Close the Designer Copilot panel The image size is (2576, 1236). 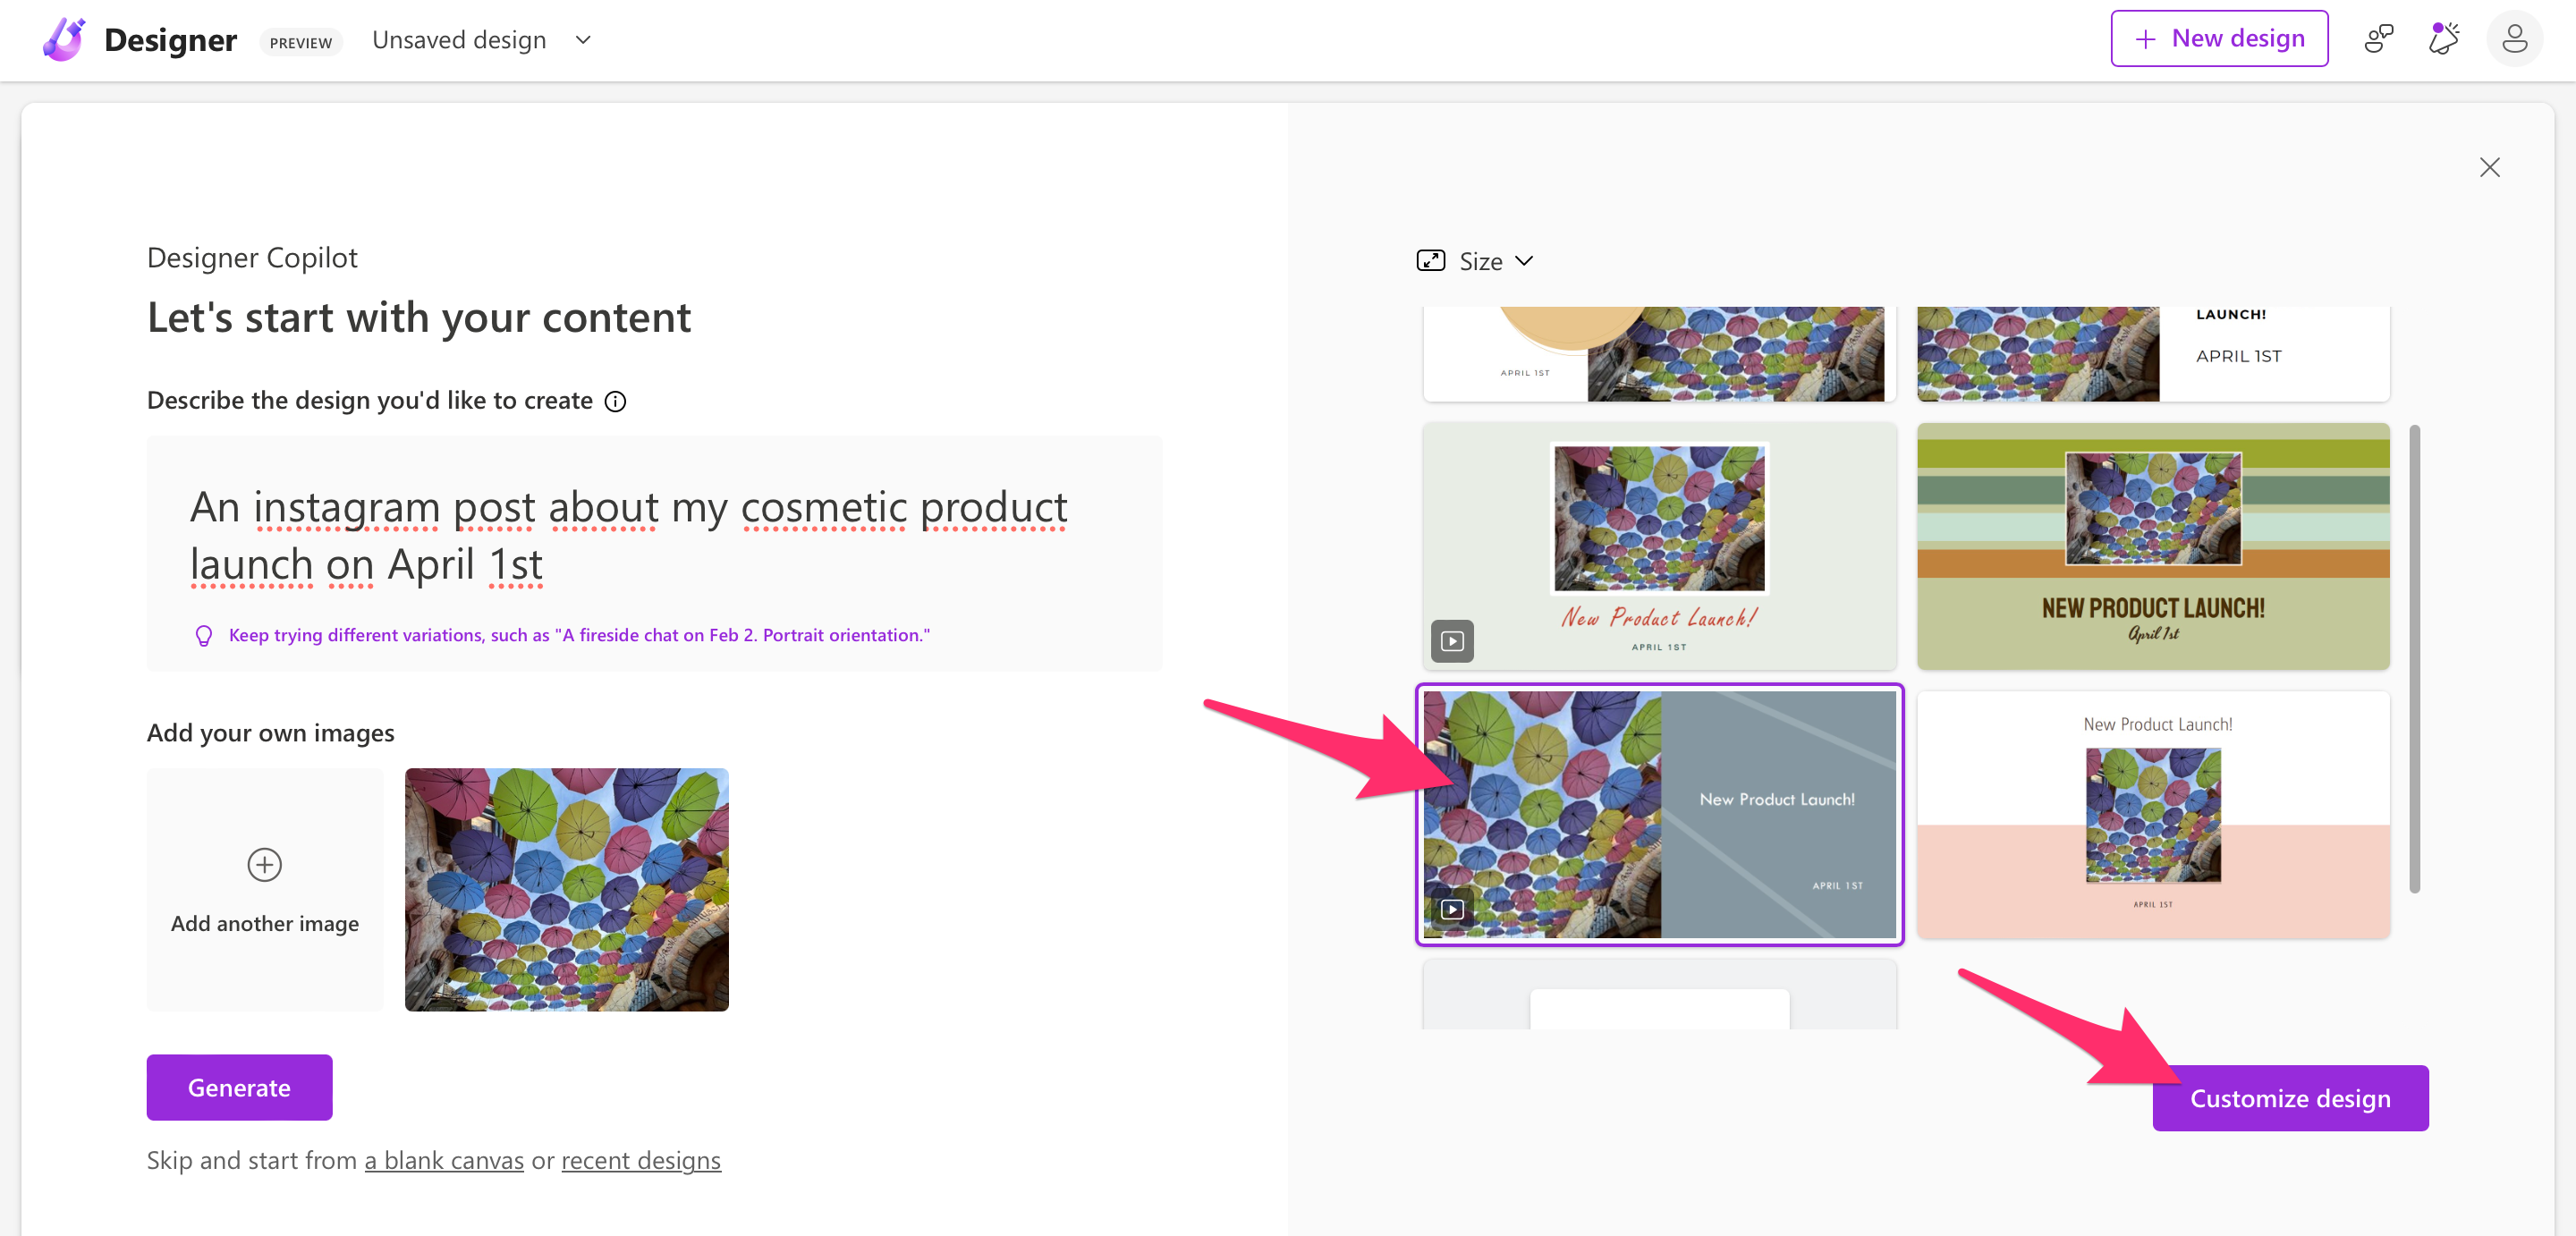[x=2489, y=167]
